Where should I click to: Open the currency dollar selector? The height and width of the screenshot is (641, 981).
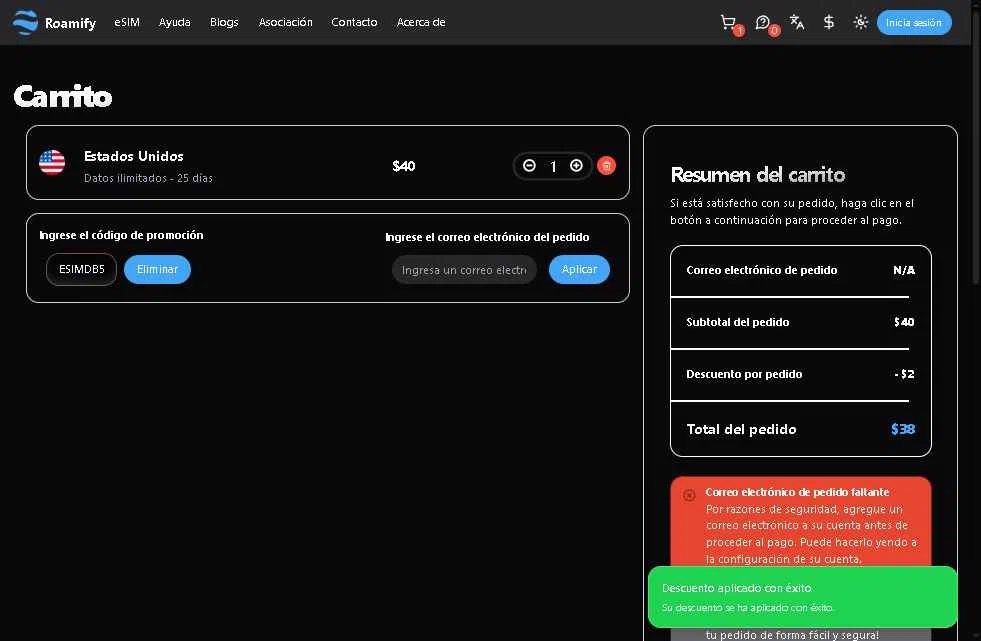pyautogui.click(x=828, y=23)
